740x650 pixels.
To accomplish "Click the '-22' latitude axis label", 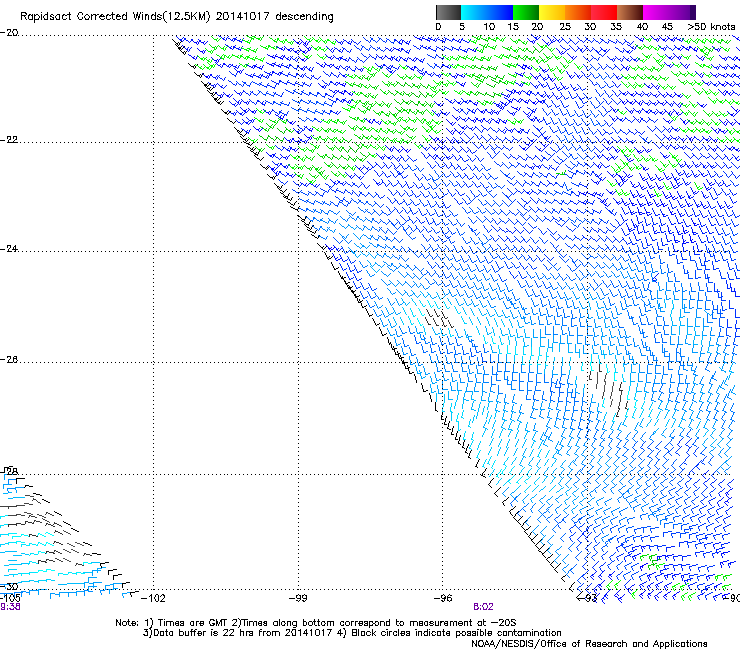I will tap(9, 140).
